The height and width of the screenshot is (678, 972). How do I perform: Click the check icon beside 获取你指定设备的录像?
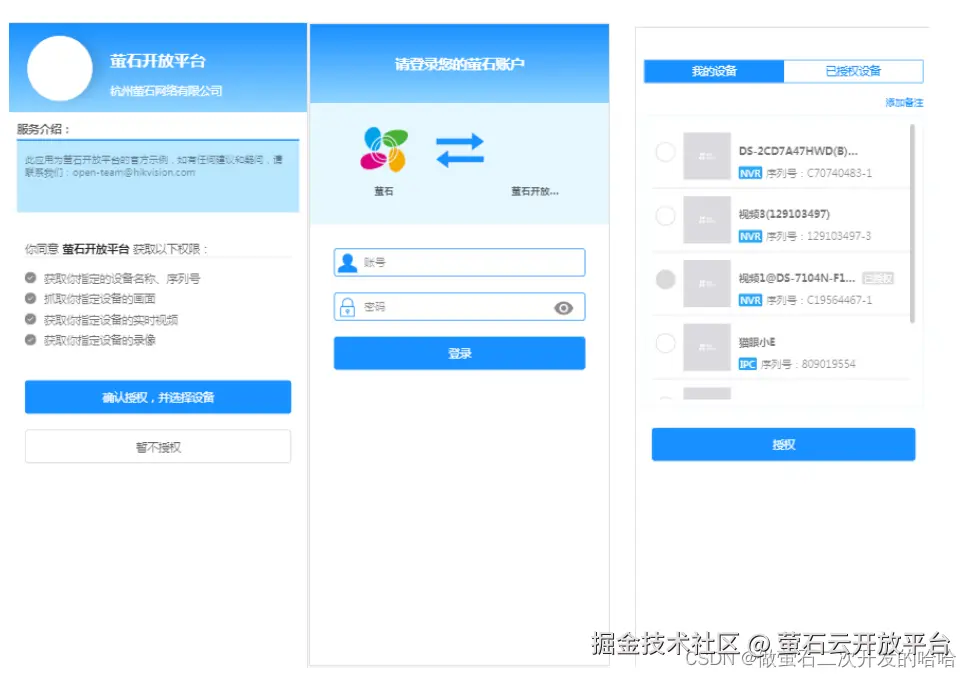[30, 340]
